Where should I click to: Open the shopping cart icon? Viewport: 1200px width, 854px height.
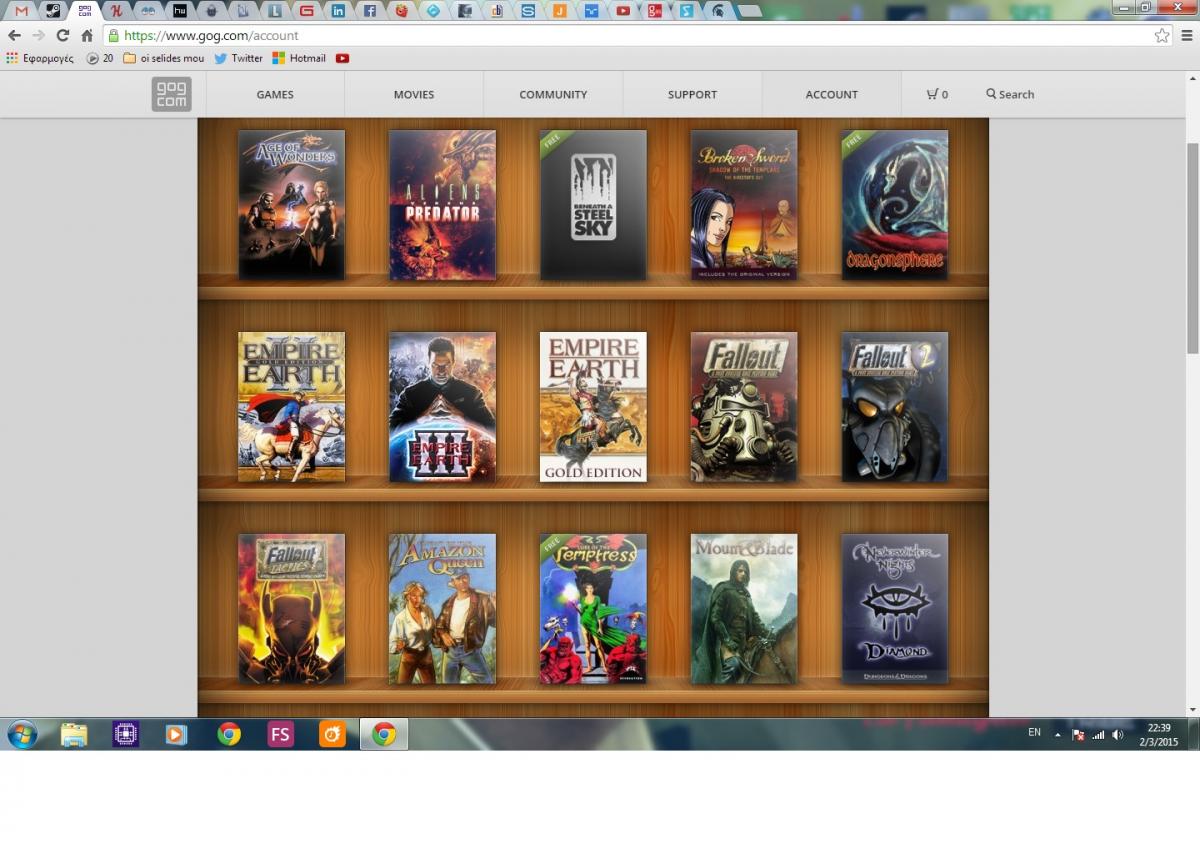pyautogui.click(x=932, y=94)
